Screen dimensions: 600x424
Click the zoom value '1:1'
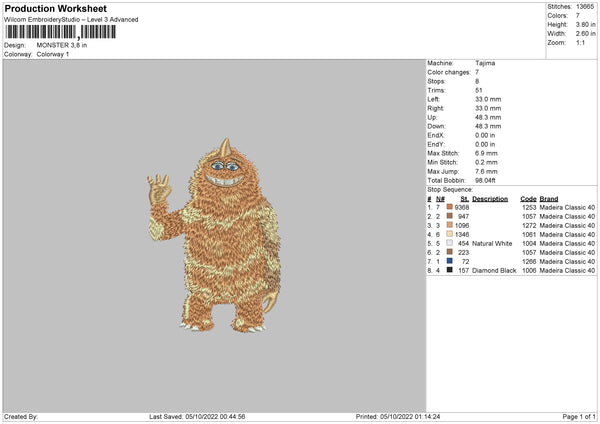[580, 42]
